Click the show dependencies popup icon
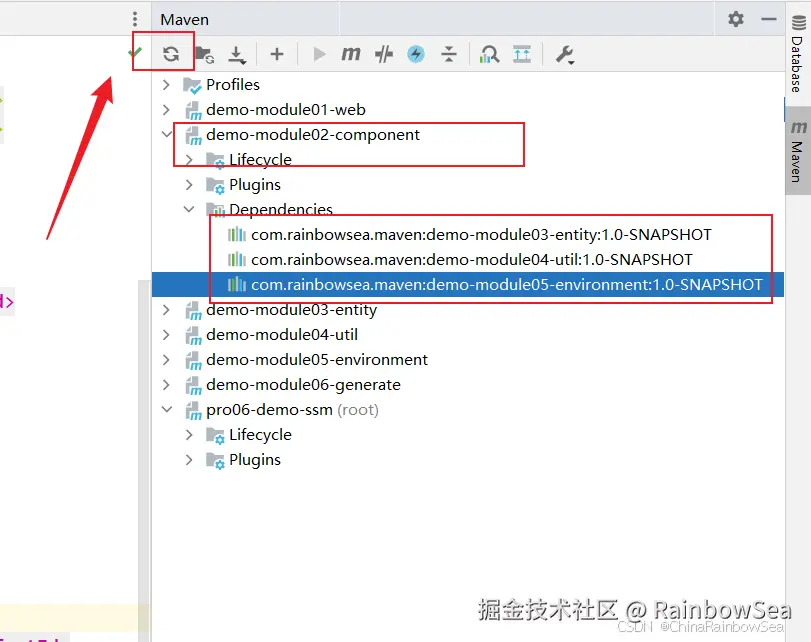The height and width of the screenshot is (642, 811). 522,54
